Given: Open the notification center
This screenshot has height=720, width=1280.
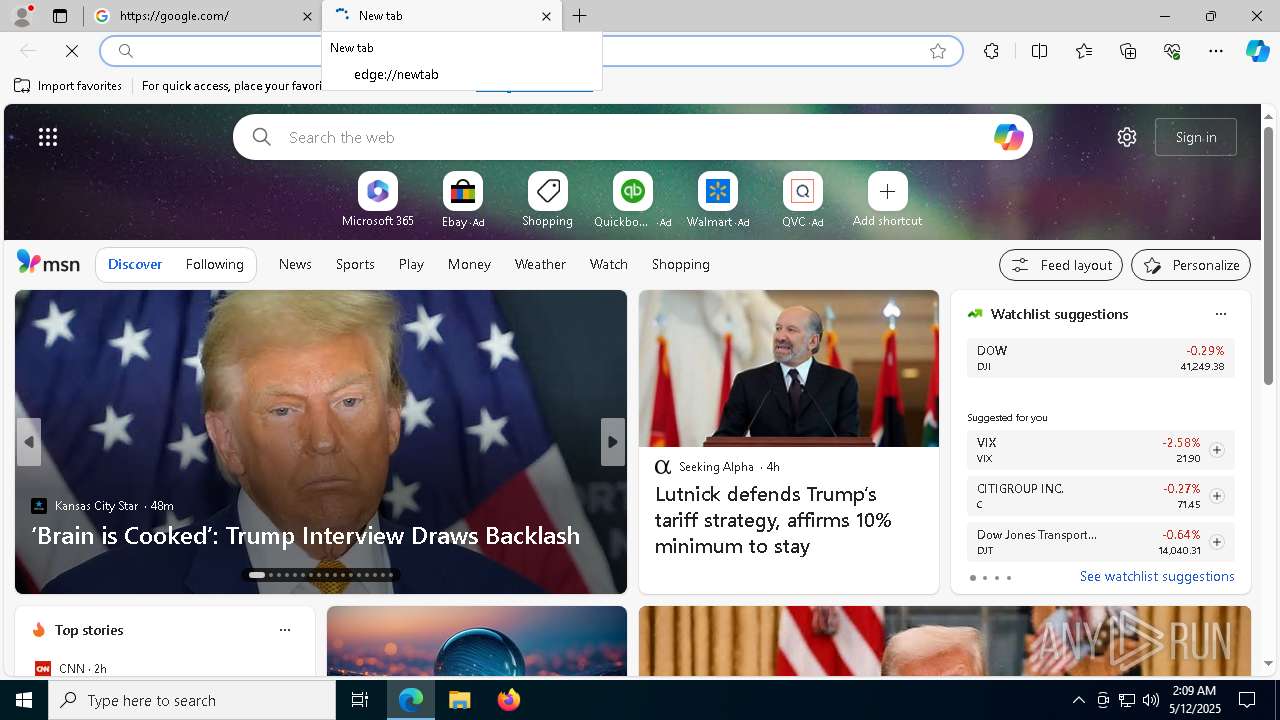Looking at the screenshot, I should pyautogui.click(x=1247, y=700).
